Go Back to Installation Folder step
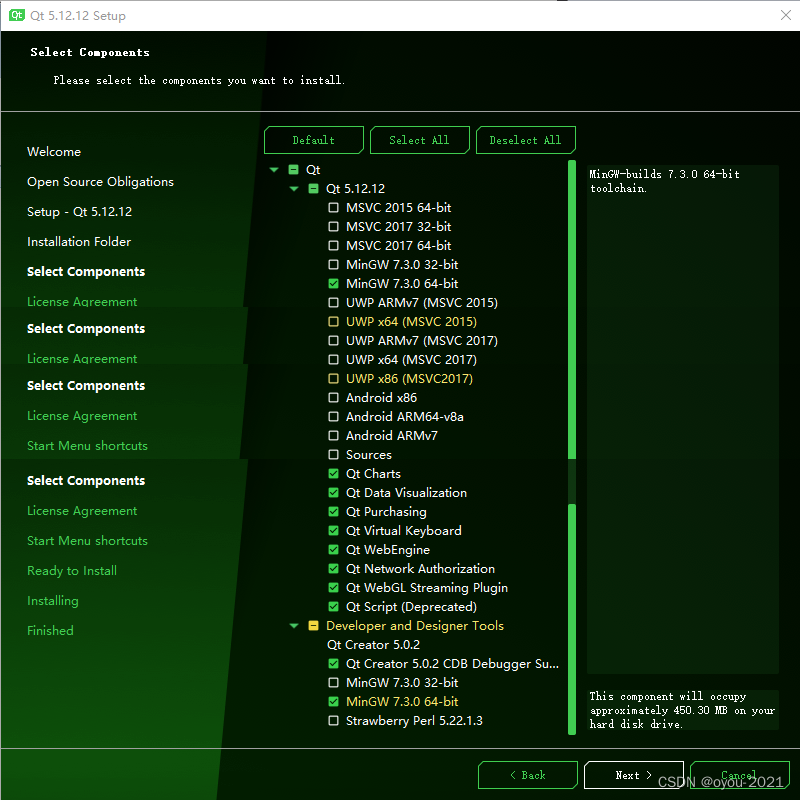The height and width of the screenshot is (800, 800). (x=528, y=775)
